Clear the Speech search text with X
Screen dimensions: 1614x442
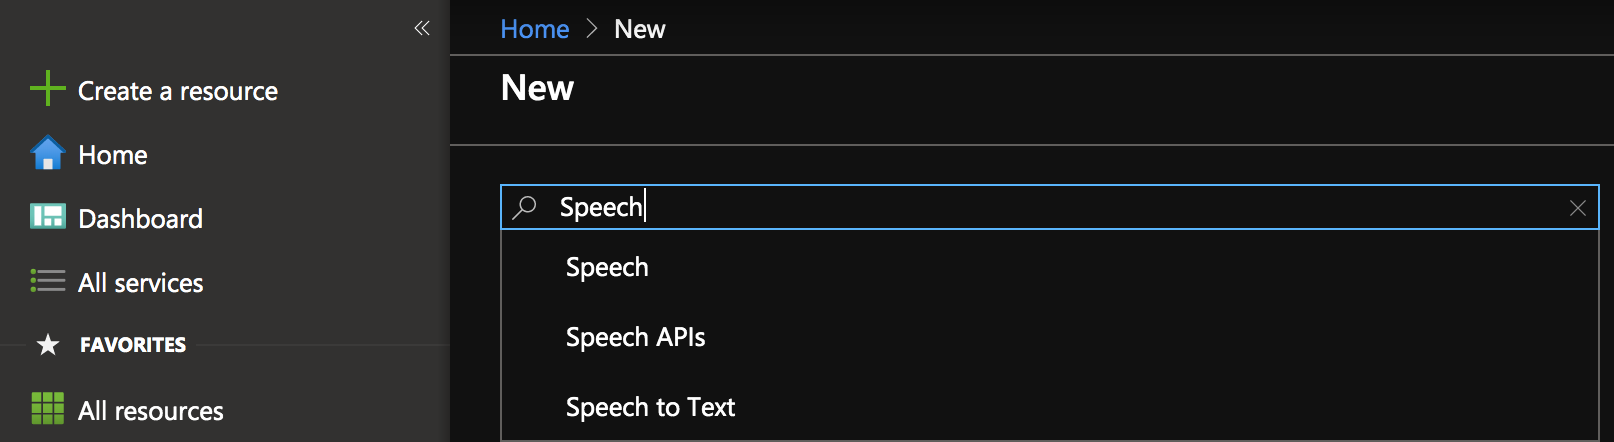click(1578, 208)
